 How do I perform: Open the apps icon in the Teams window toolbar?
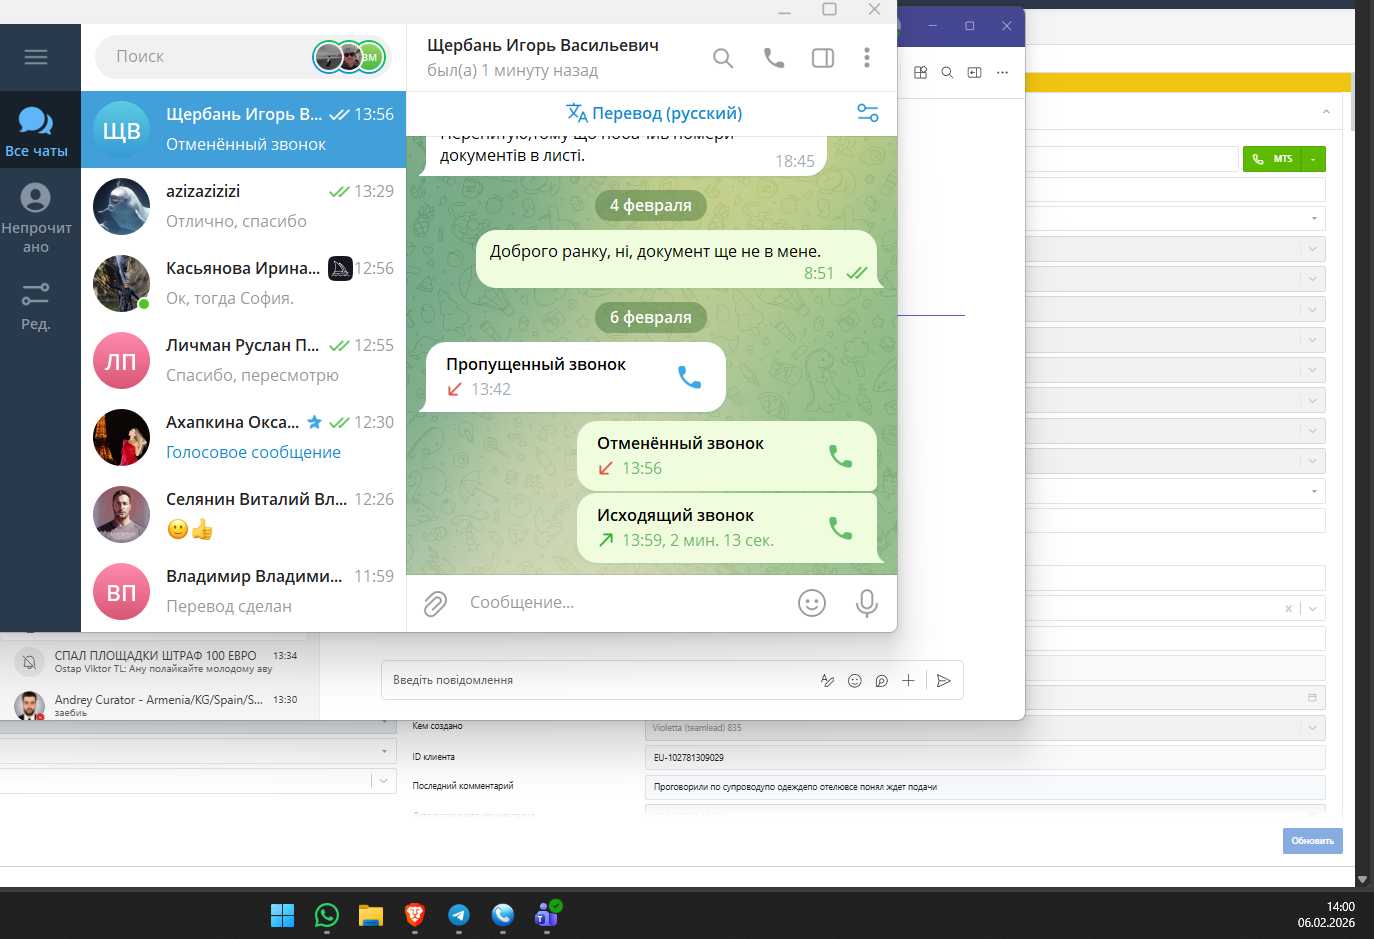(x=921, y=72)
